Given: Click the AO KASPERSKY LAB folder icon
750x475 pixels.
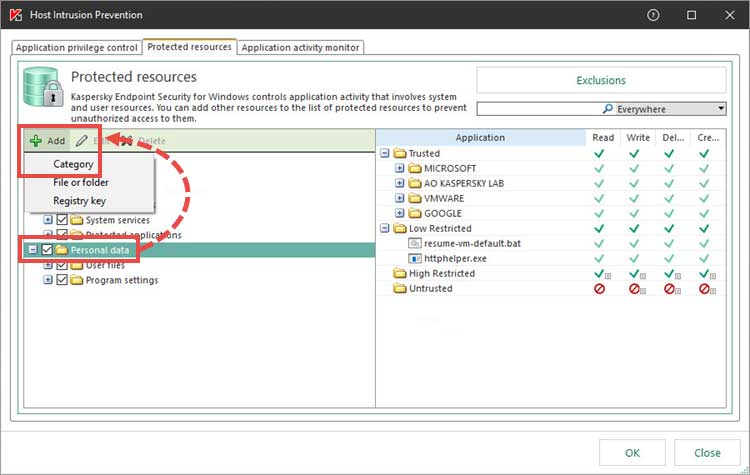Looking at the screenshot, I should click(x=415, y=183).
